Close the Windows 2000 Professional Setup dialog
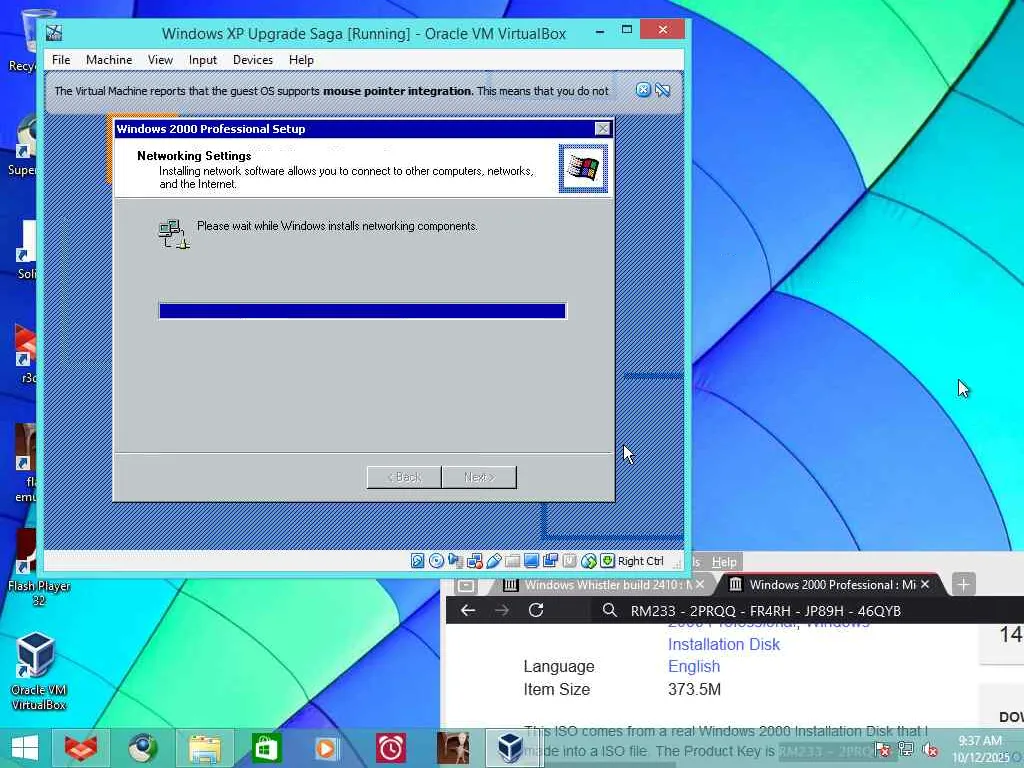 point(603,129)
